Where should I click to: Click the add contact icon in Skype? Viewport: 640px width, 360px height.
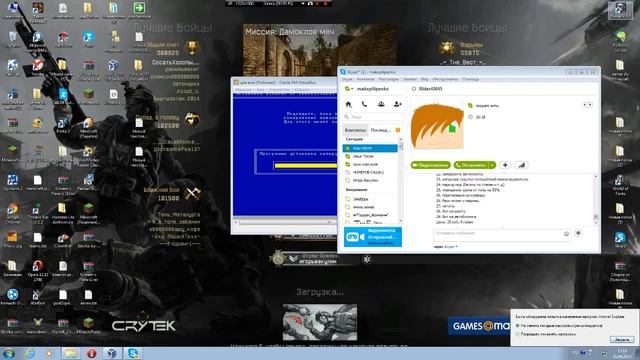[x=397, y=104]
